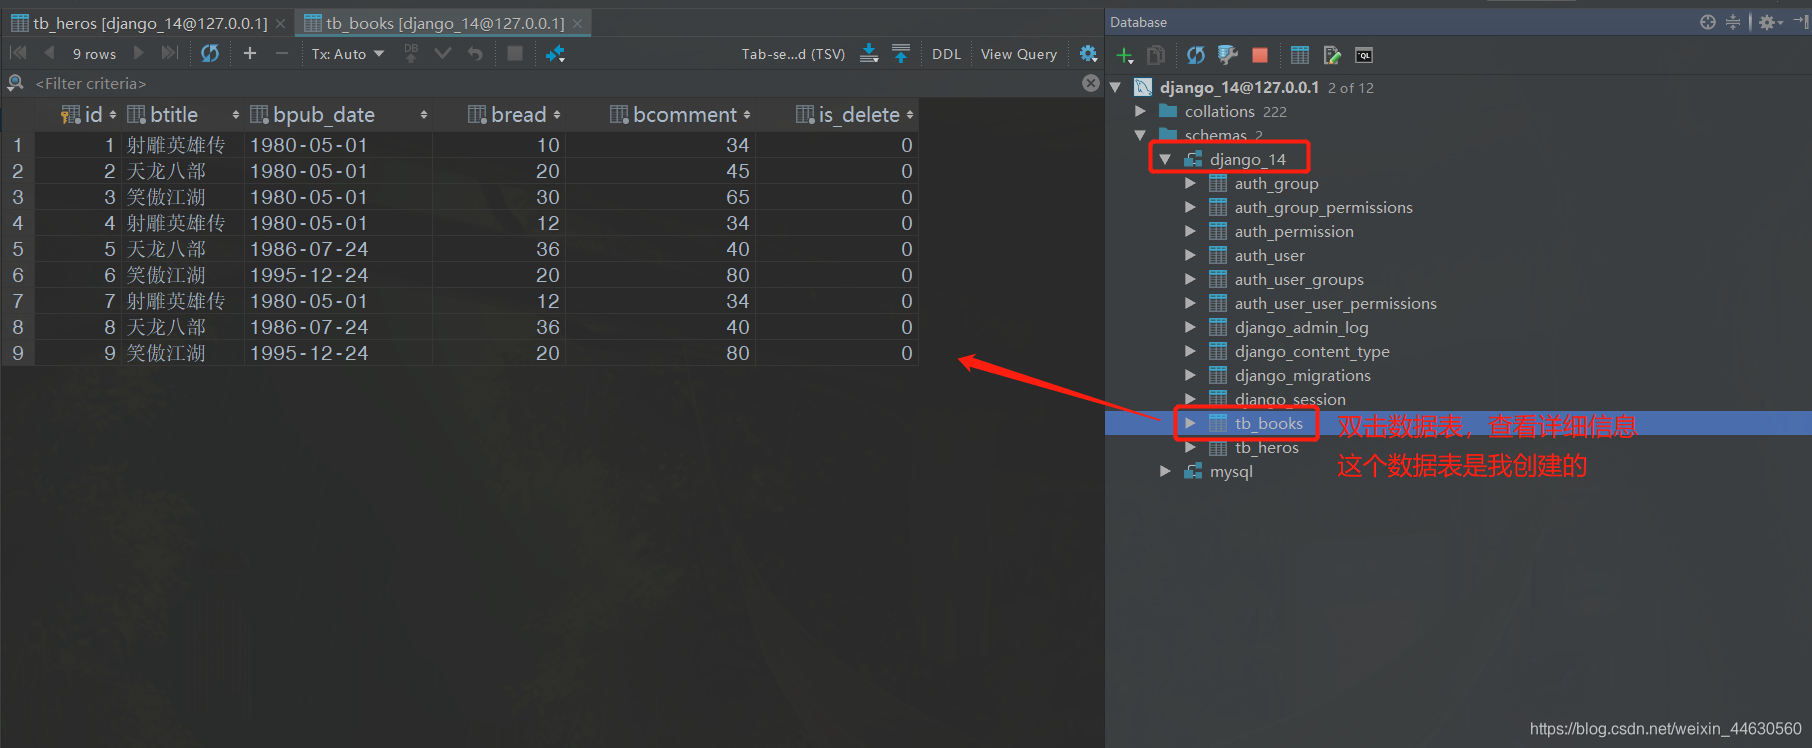The height and width of the screenshot is (748, 1812).
Task: Select the django_content_type table
Action: click(1311, 351)
